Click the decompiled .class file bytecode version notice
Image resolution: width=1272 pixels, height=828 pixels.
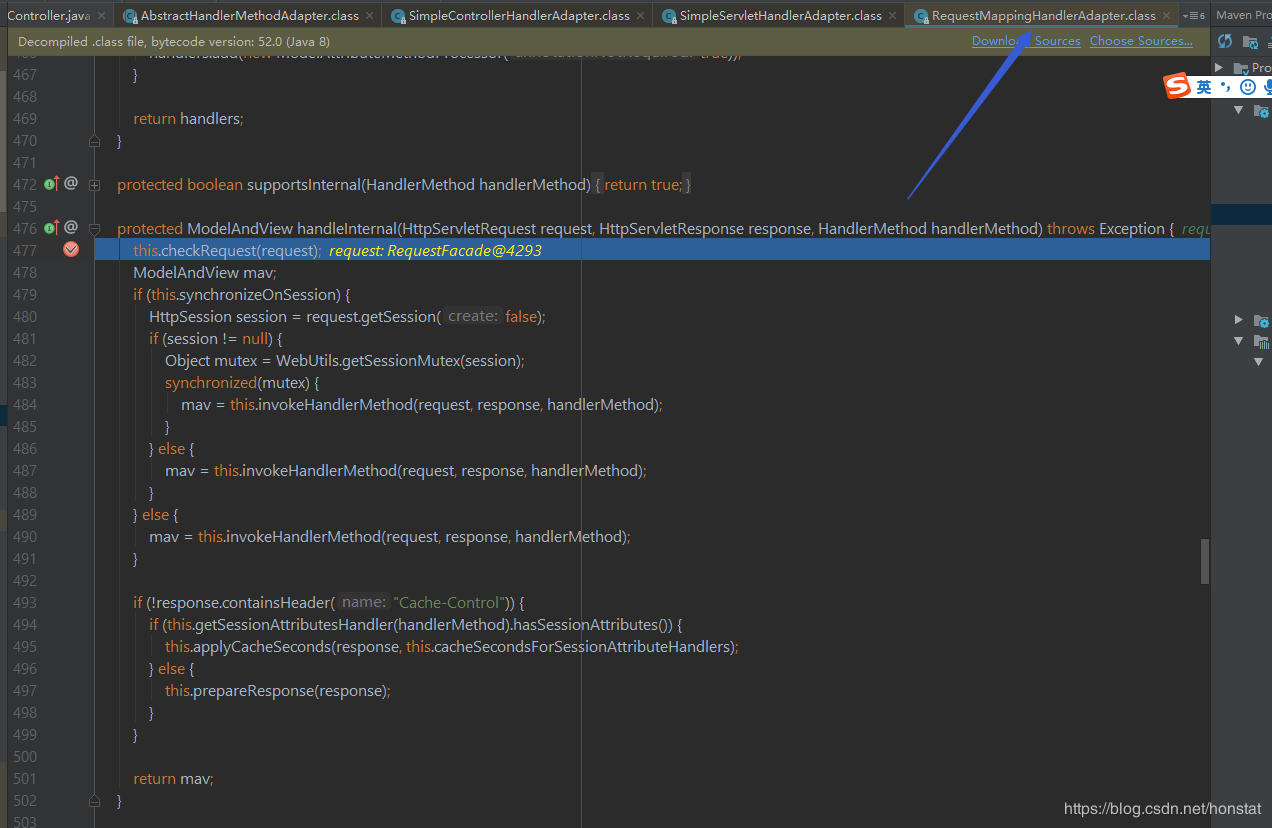pyautogui.click(x=174, y=41)
